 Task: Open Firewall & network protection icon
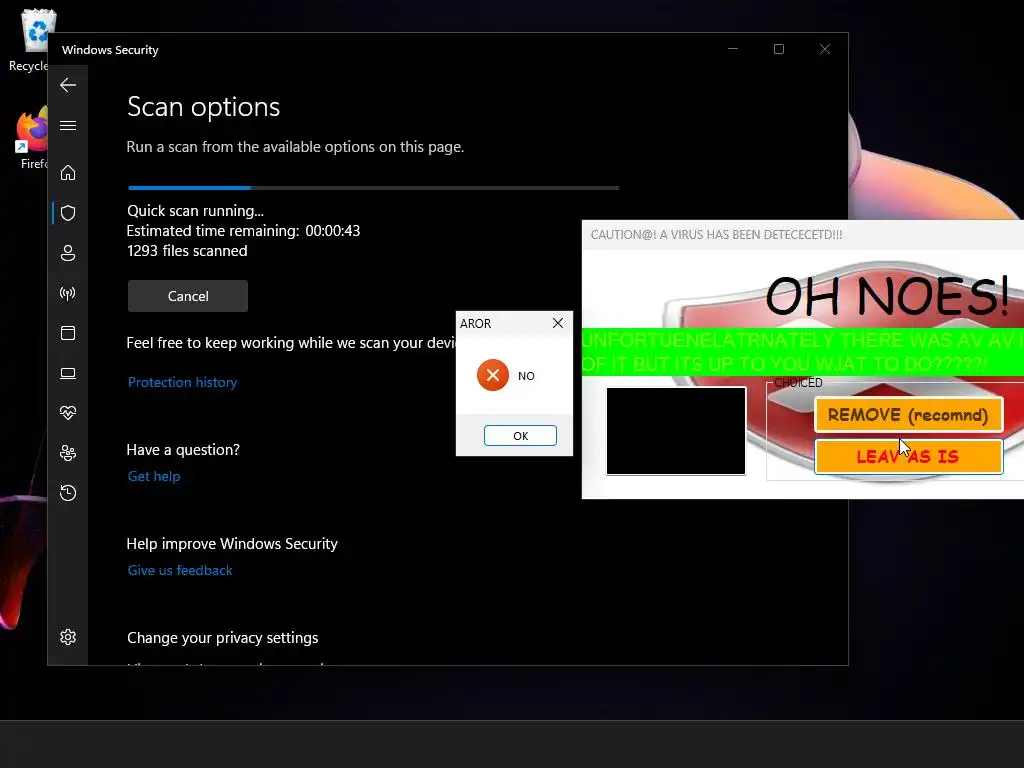coord(68,293)
